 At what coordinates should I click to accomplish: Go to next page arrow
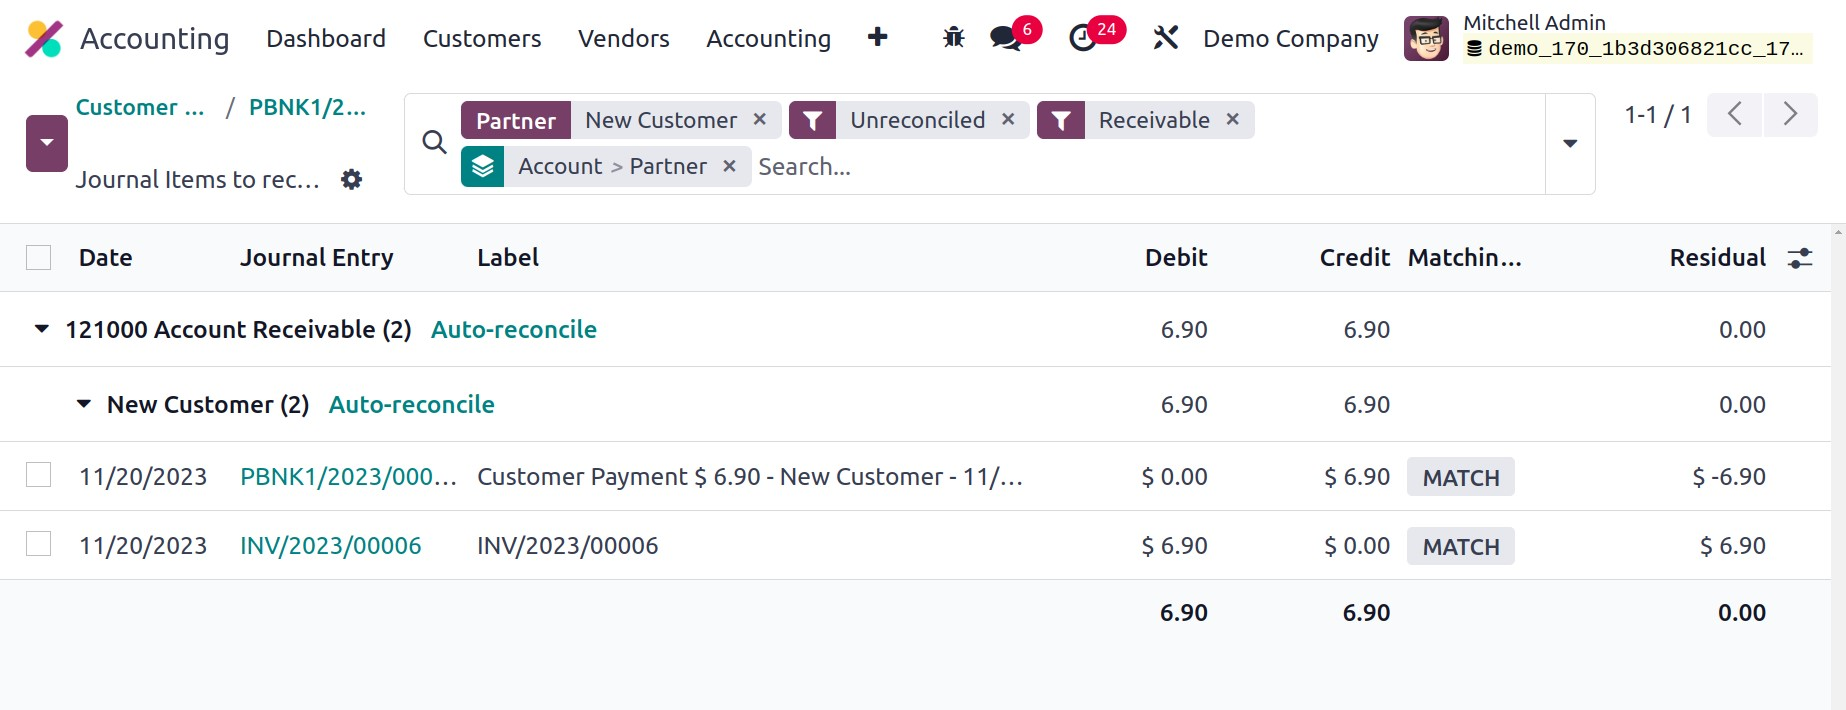click(1790, 115)
